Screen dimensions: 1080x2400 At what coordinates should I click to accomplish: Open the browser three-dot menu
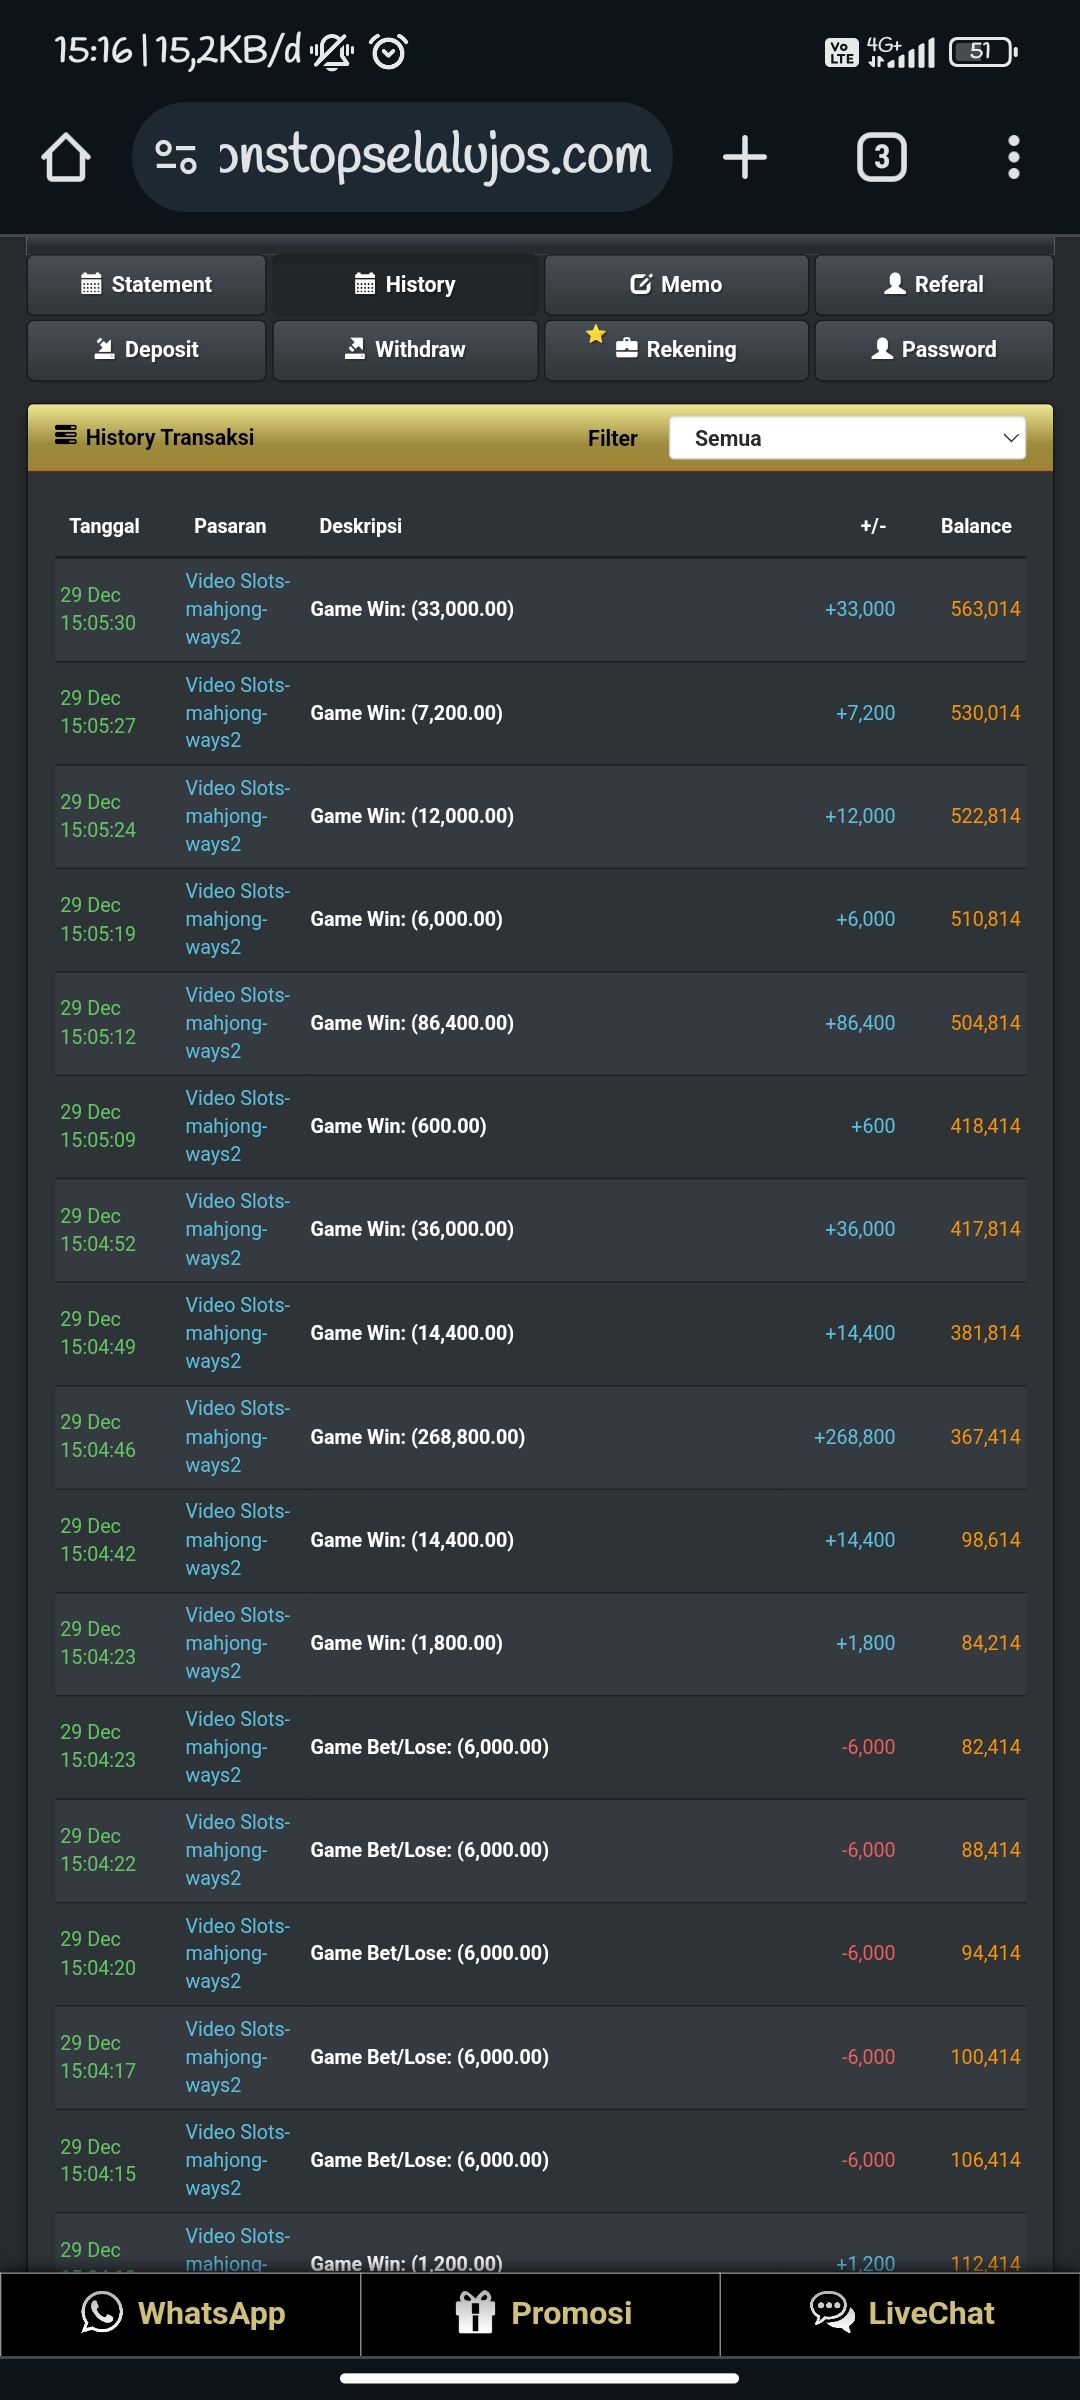[1013, 158]
